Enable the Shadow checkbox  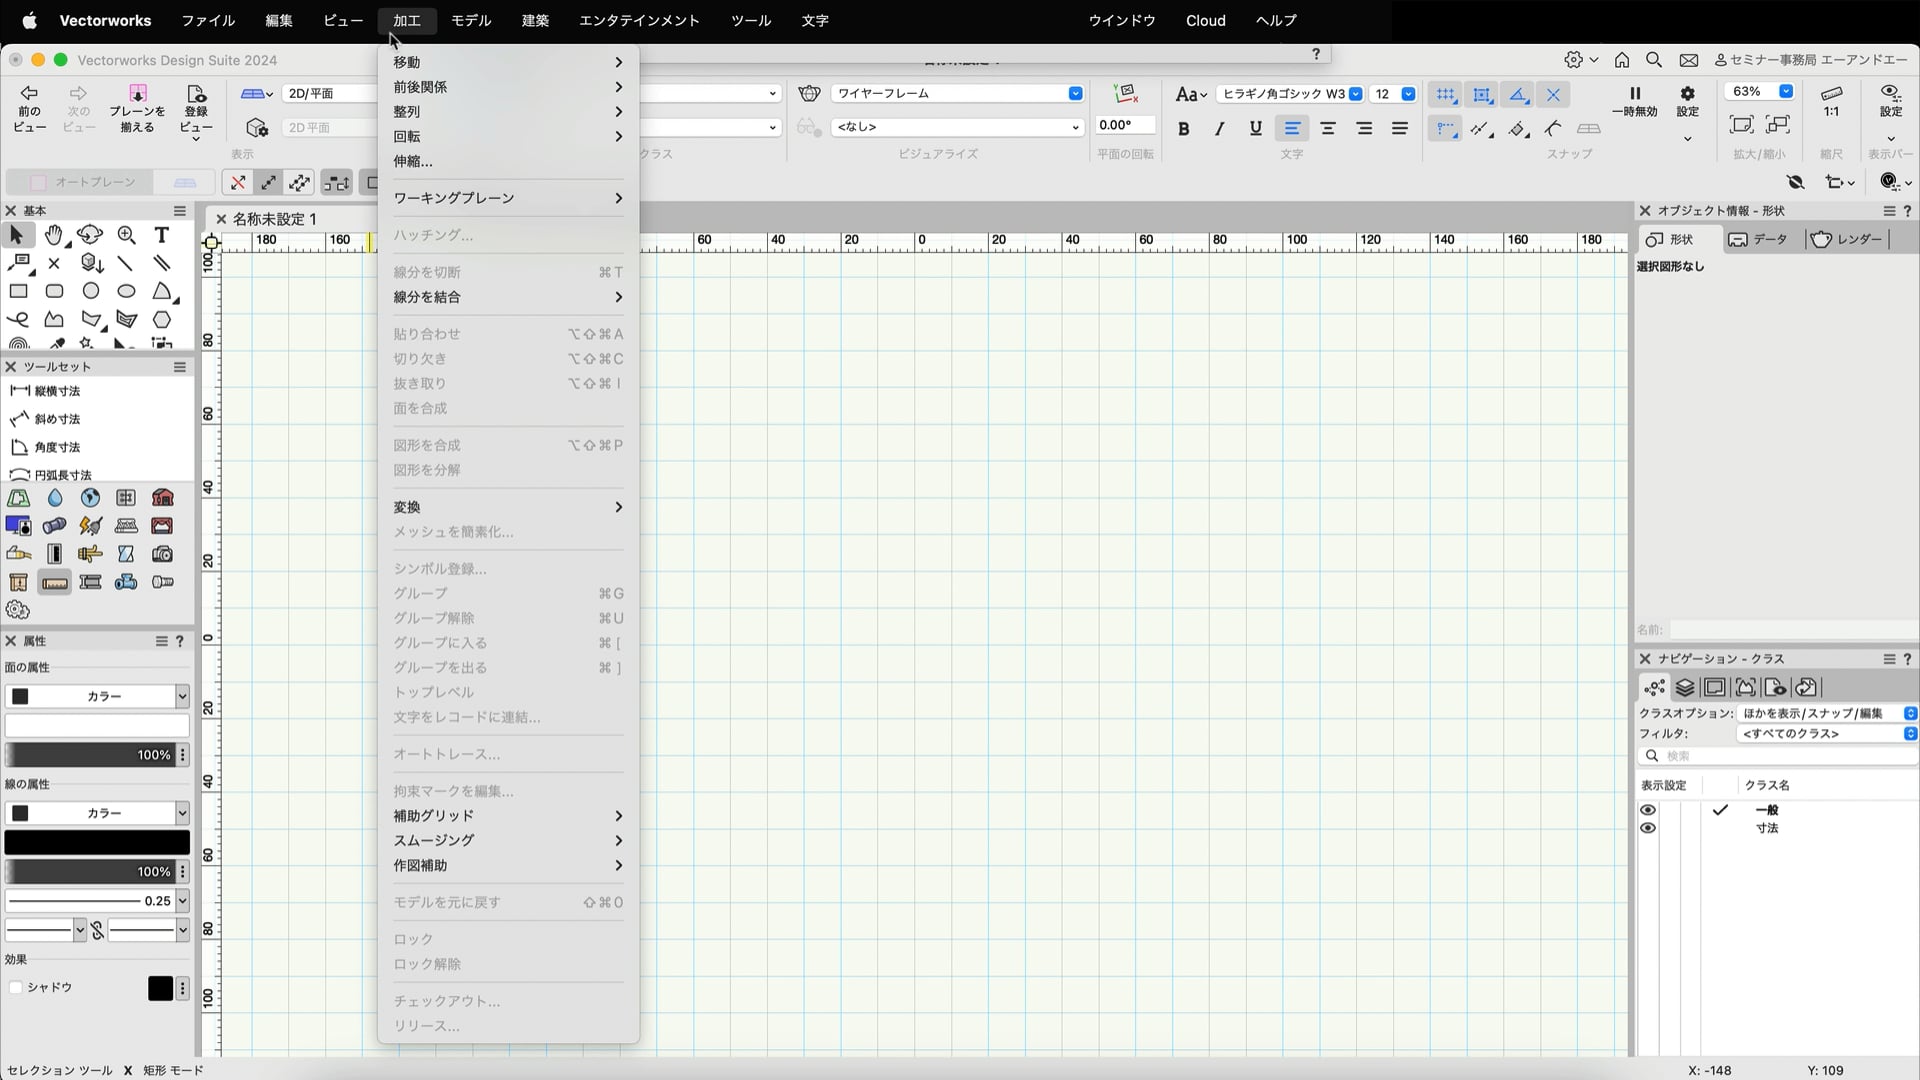click(x=16, y=988)
